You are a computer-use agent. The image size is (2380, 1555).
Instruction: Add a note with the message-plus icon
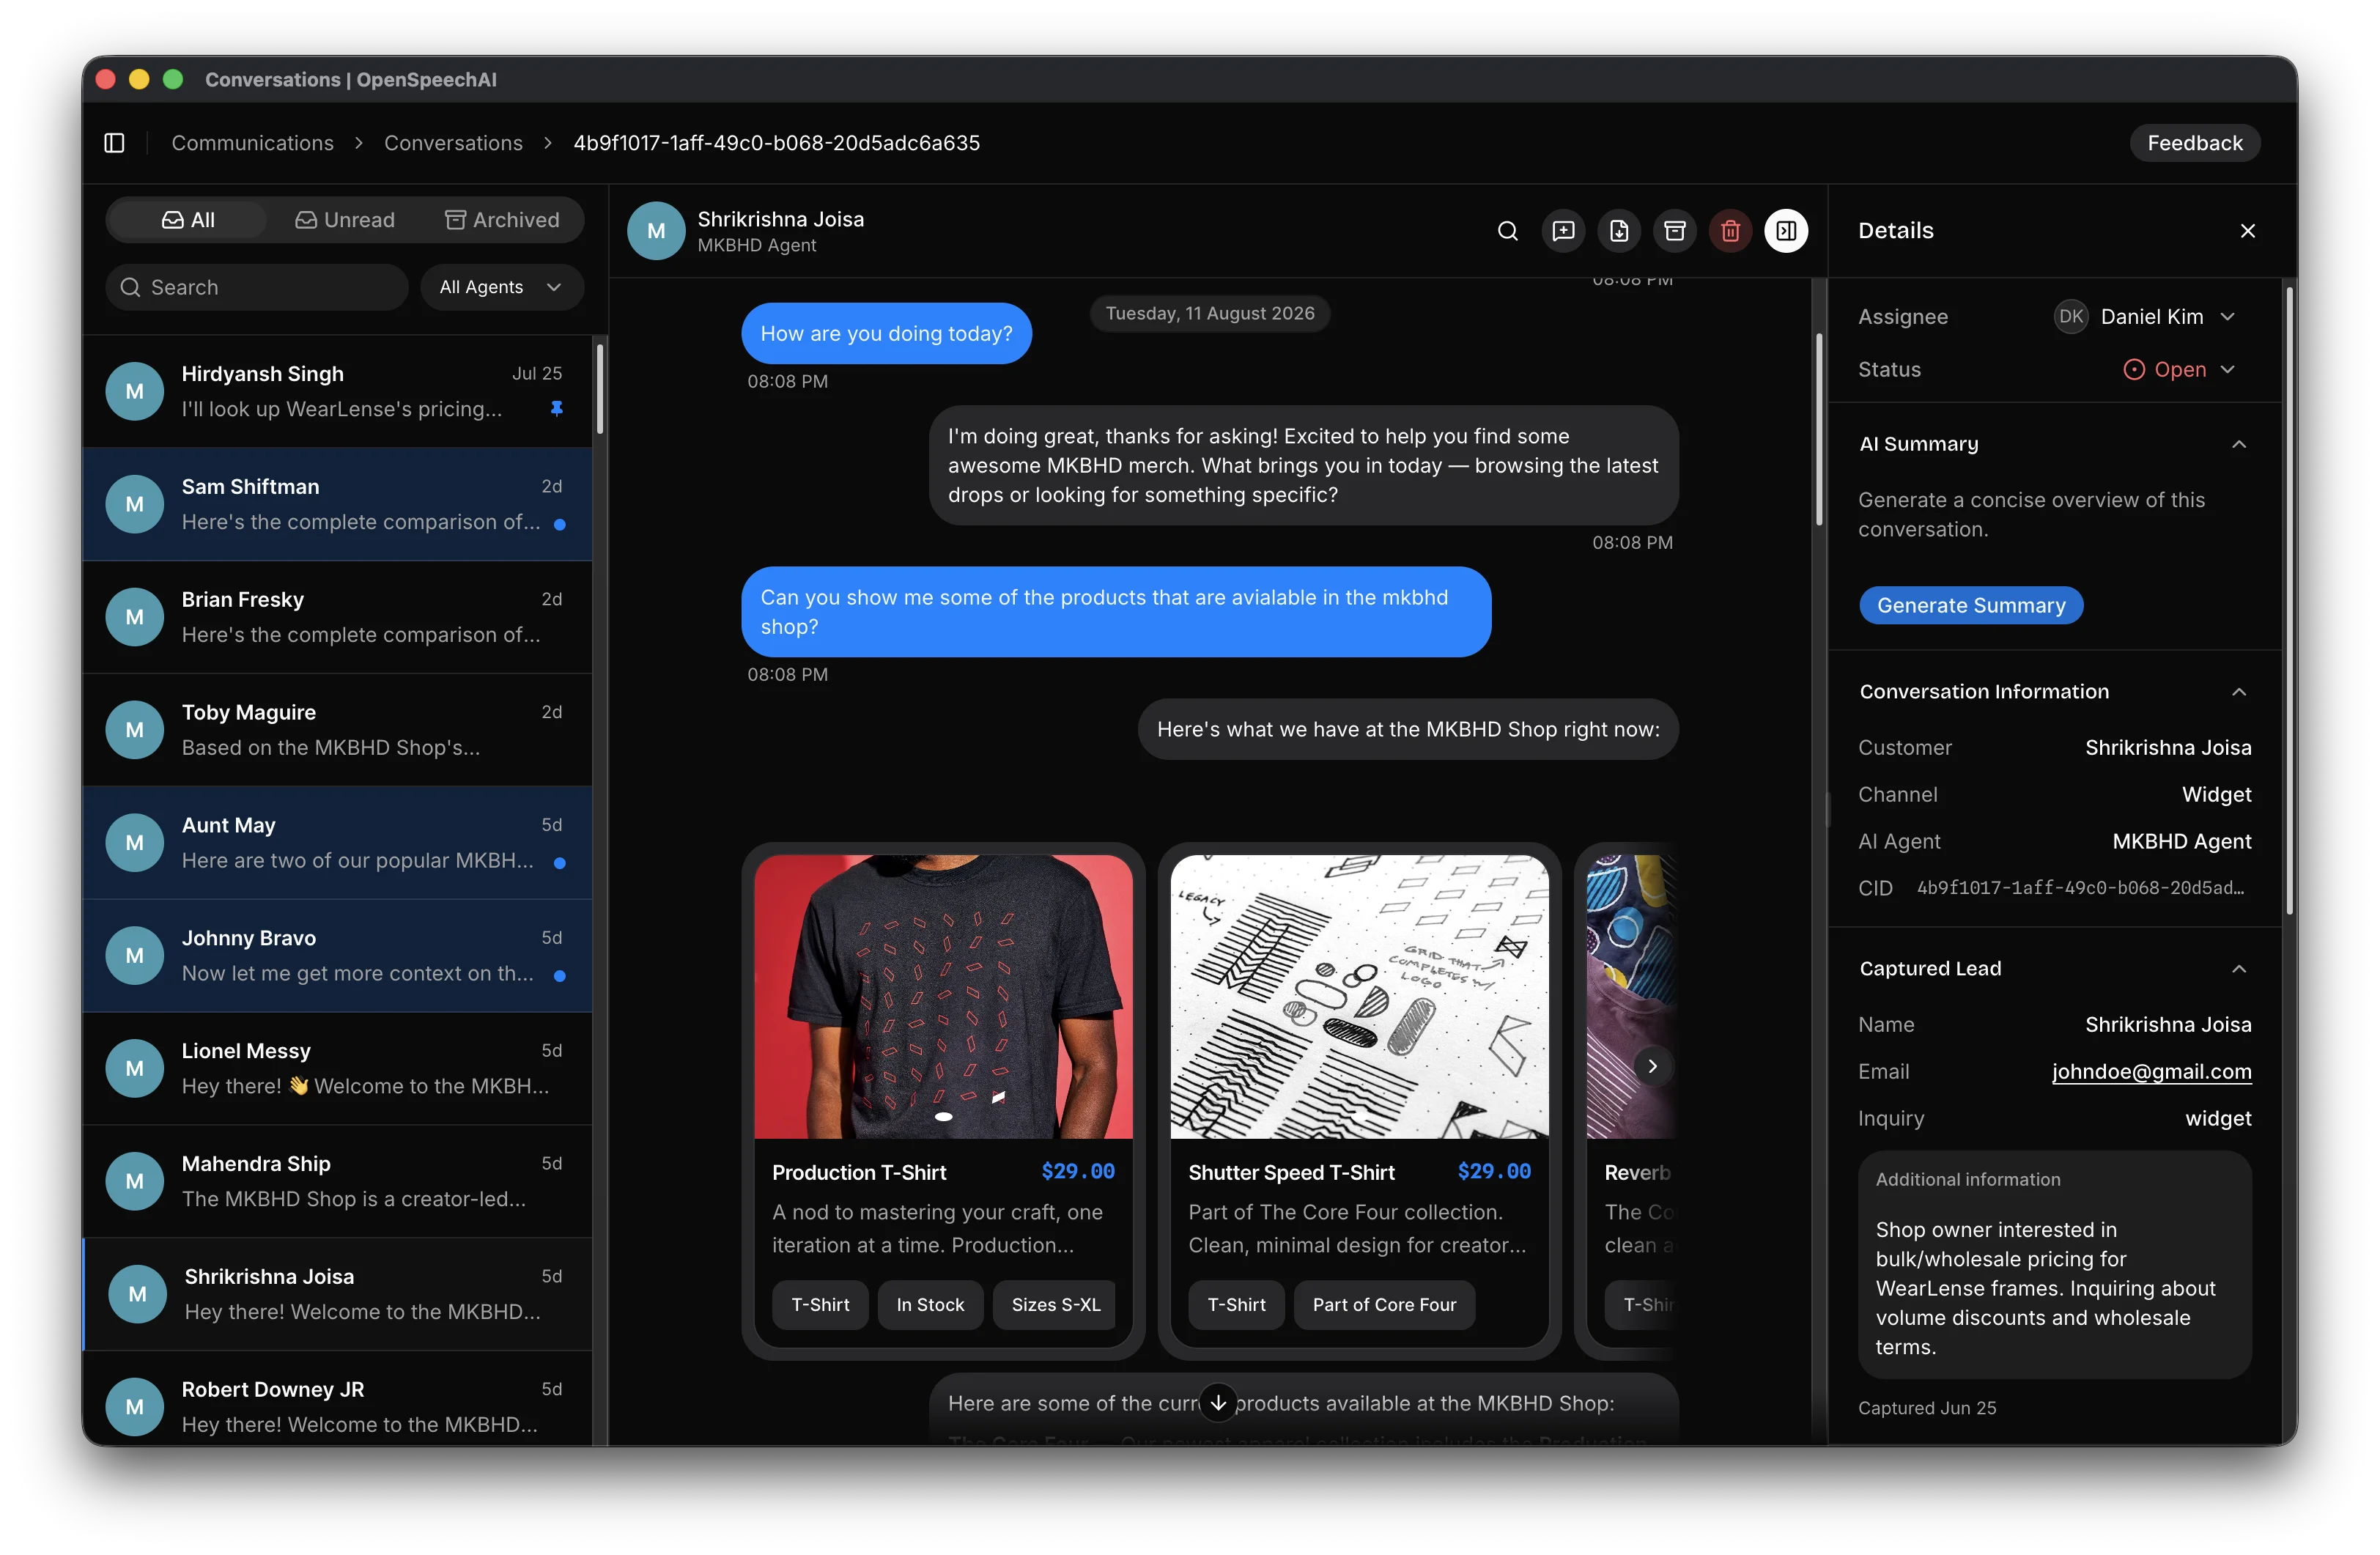point(1563,231)
